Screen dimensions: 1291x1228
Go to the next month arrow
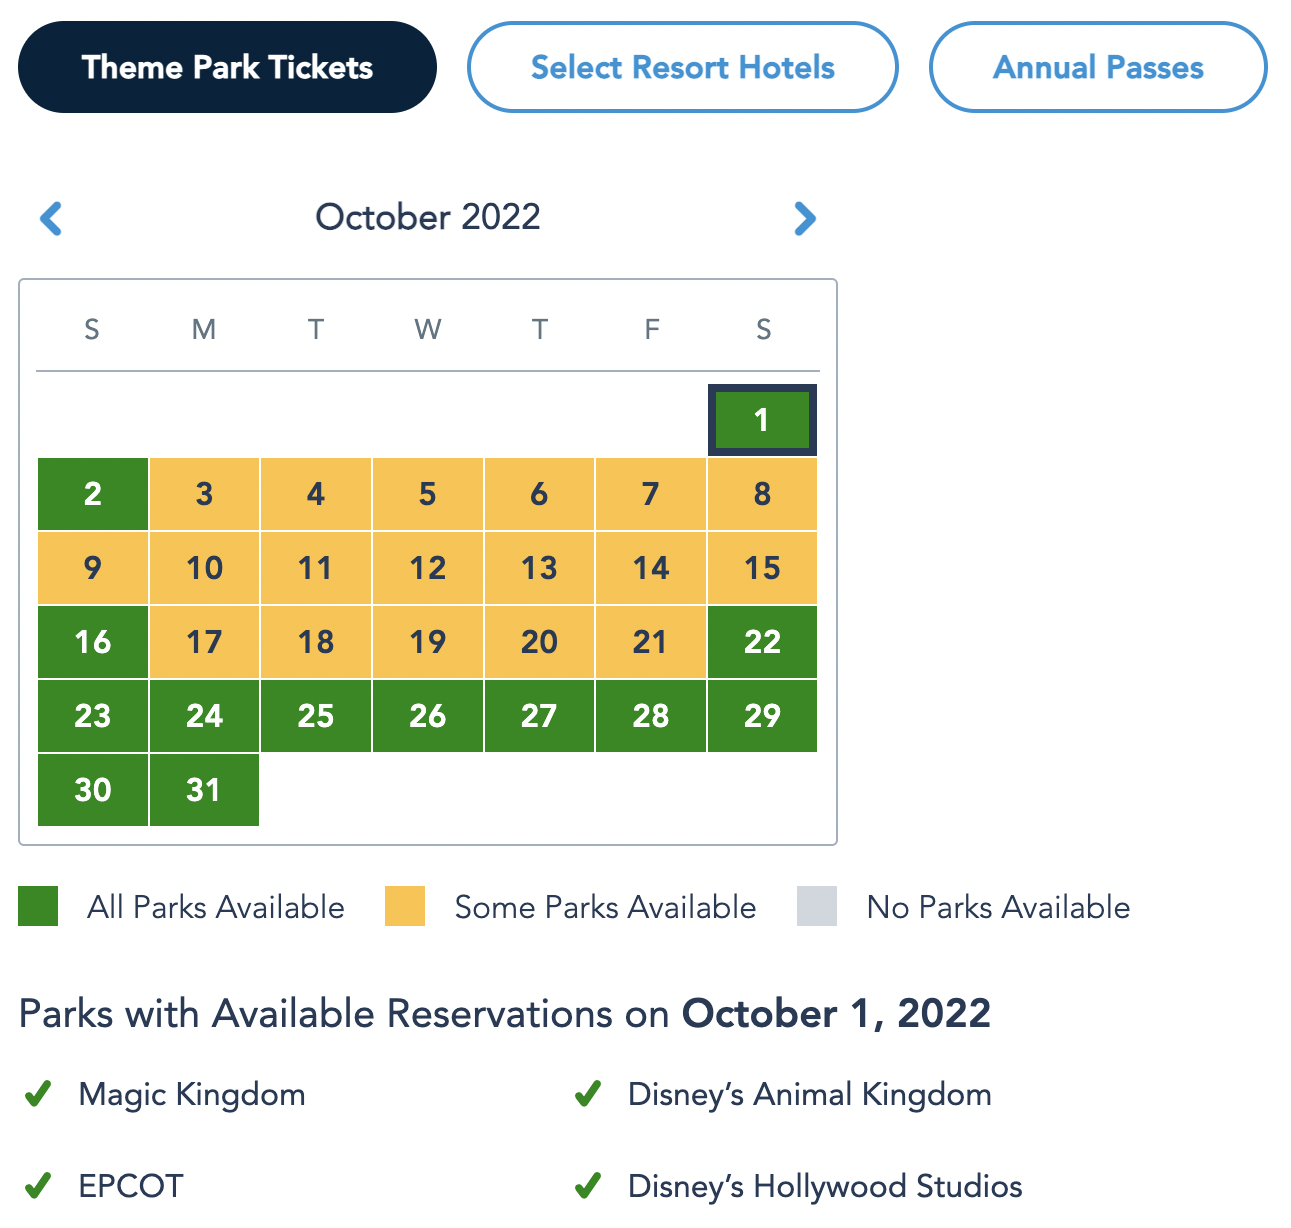click(x=804, y=218)
